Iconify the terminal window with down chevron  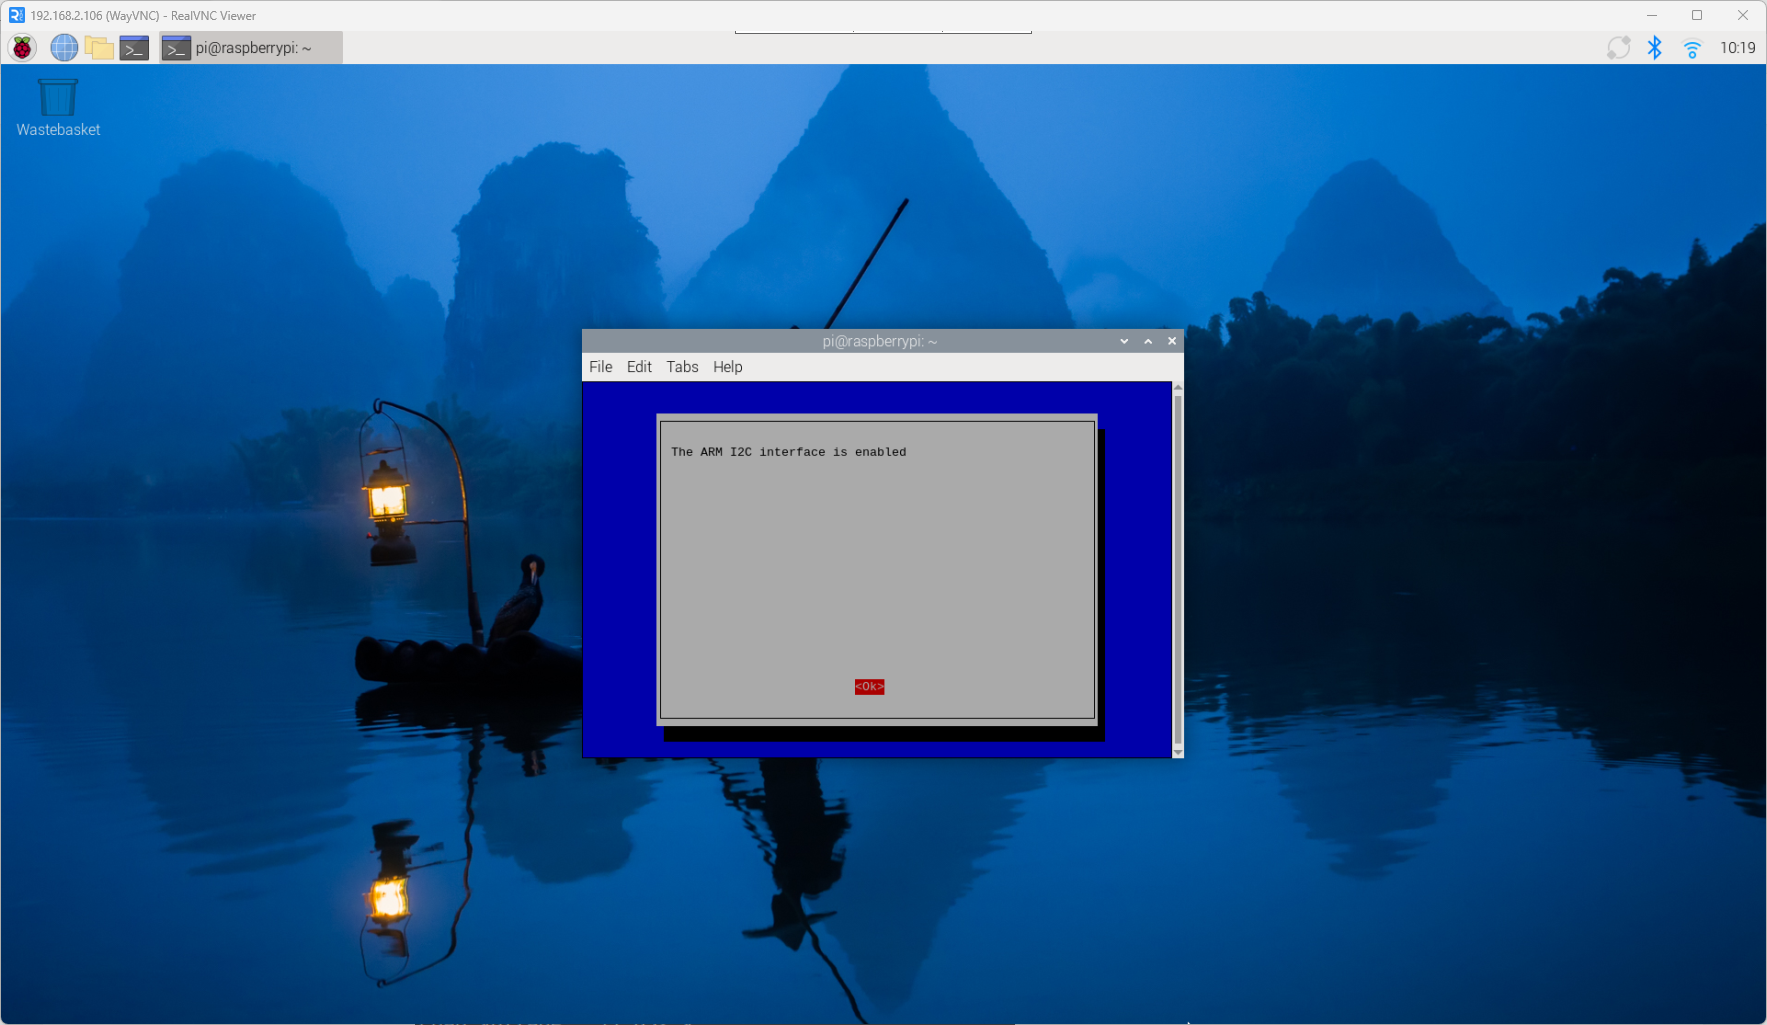click(x=1124, y=341)
